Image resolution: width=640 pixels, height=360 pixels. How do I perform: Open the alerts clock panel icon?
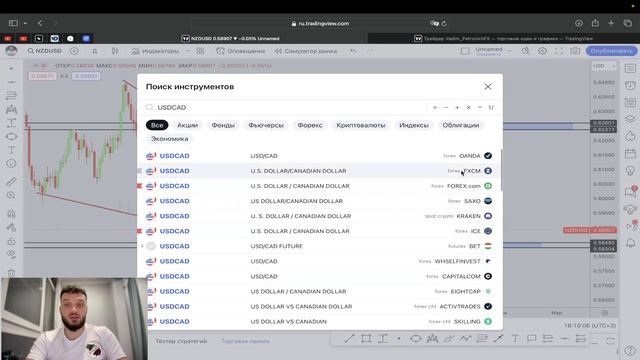tap(630, 85)
